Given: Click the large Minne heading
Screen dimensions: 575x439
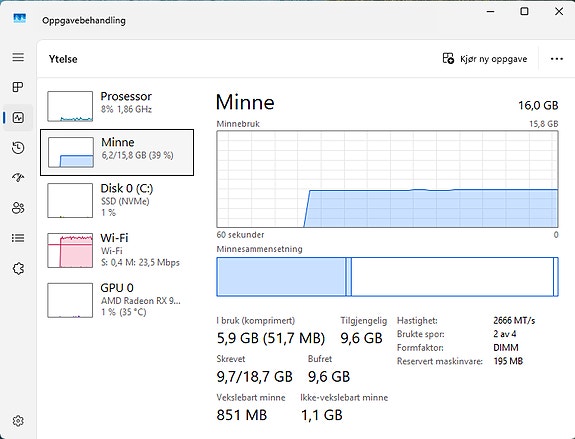Looking at the screenshot, I should (x=245, y=102).
